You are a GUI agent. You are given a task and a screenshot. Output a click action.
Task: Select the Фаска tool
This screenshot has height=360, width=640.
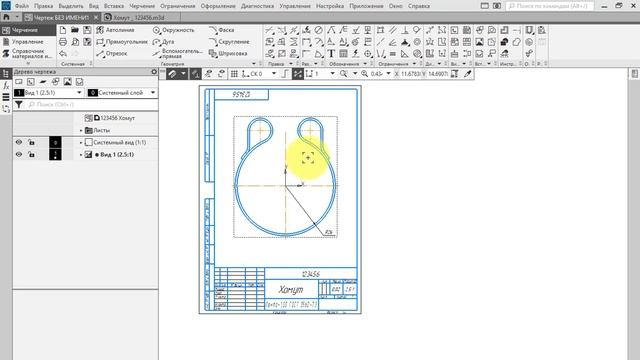221,30
